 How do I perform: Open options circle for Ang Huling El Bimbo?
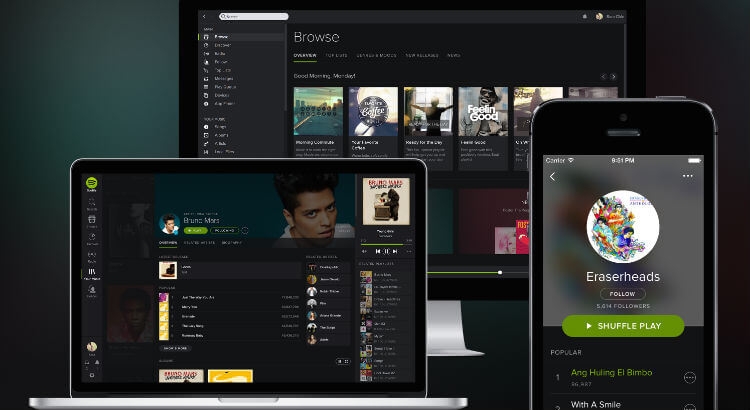pyautogui.click(x=690, y=377)
